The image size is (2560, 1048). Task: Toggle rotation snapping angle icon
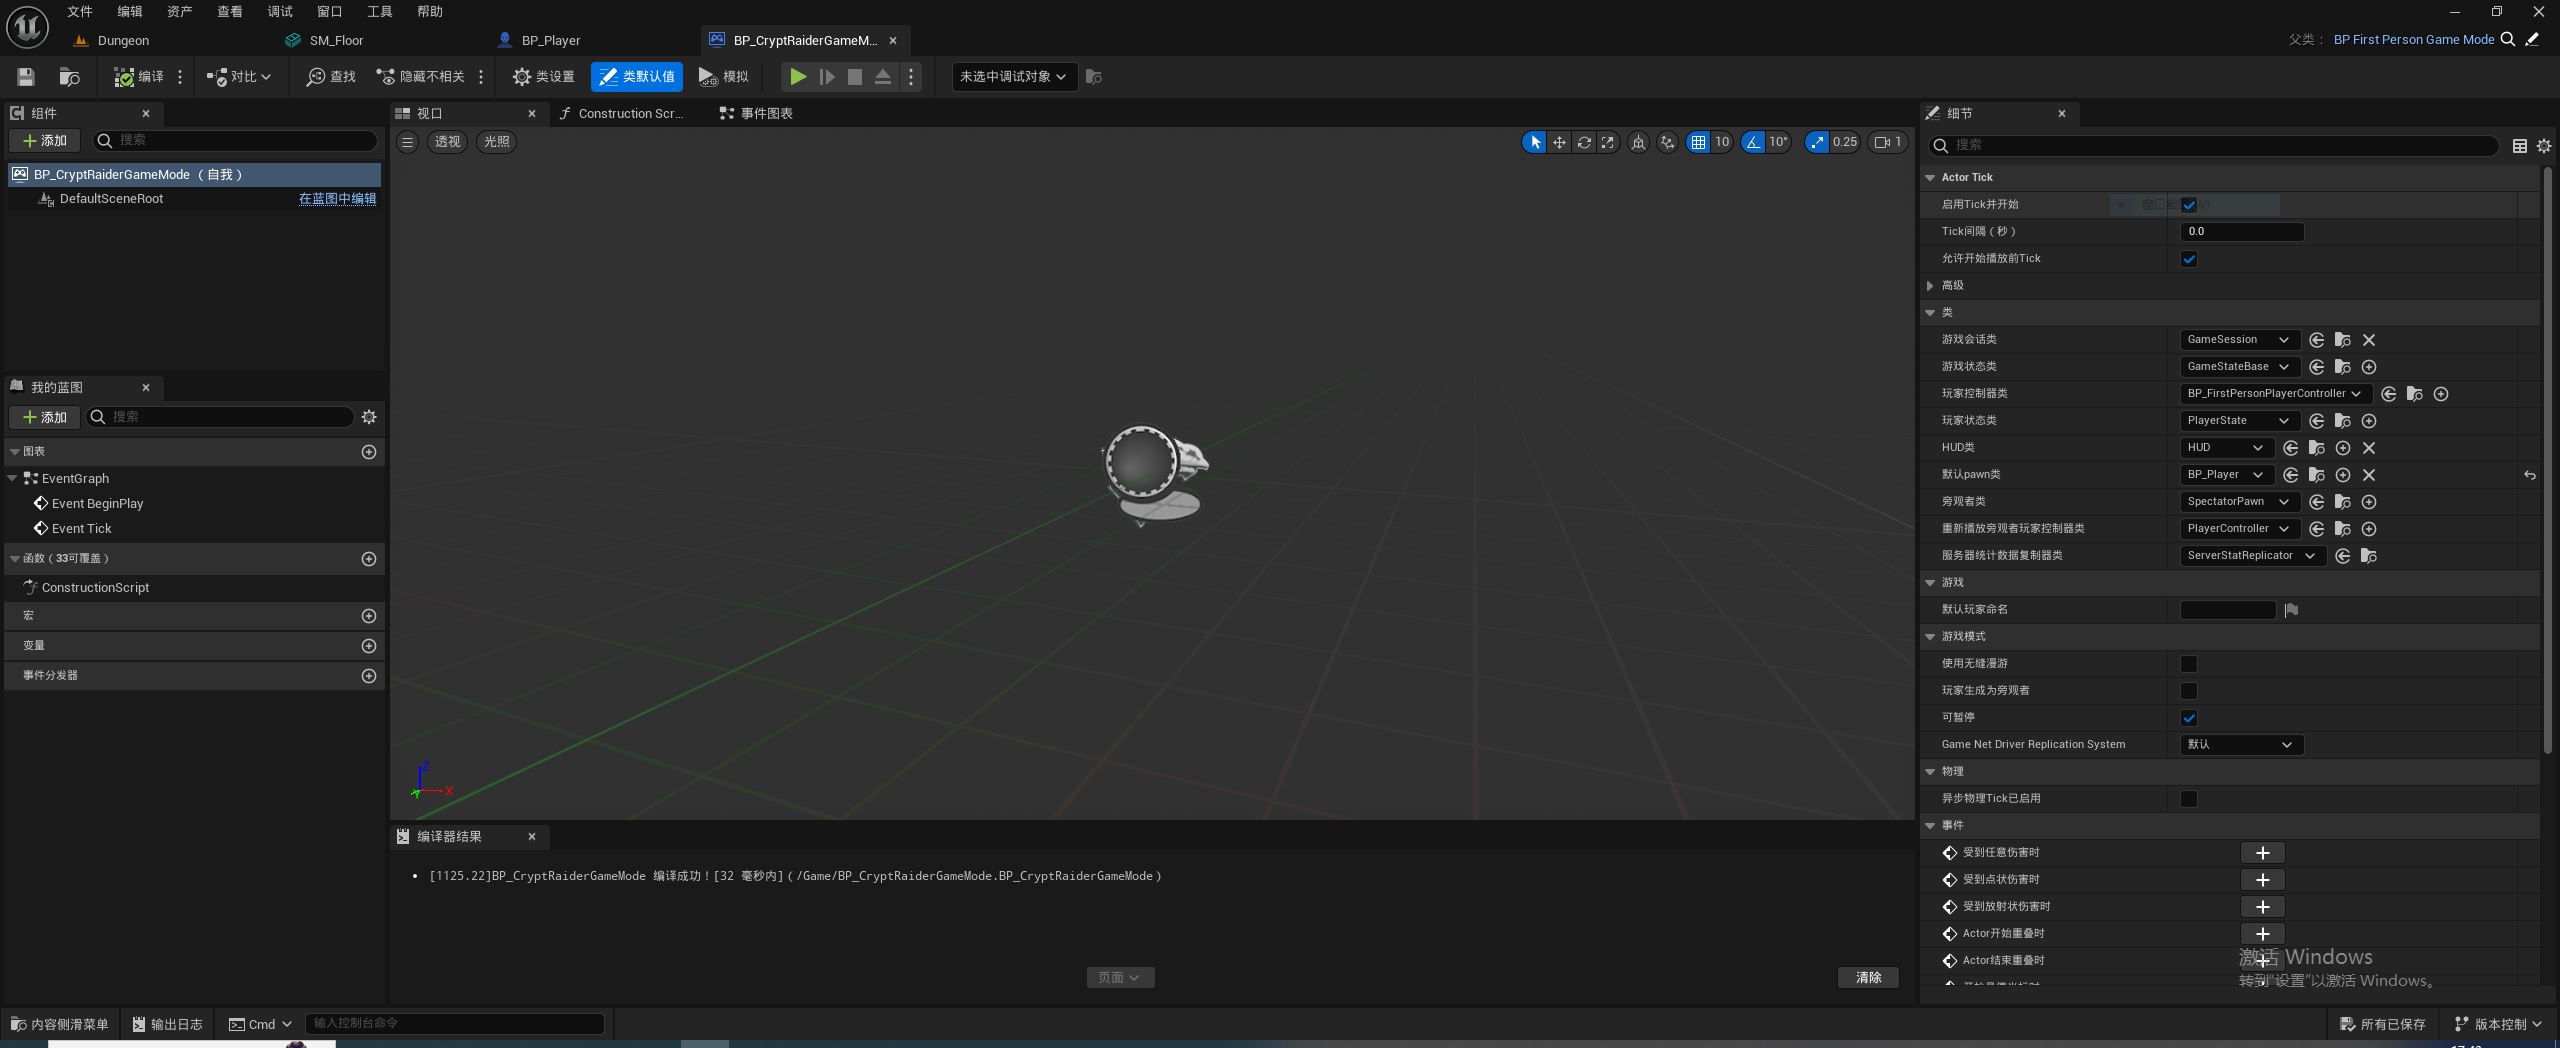pos(1753,142)
